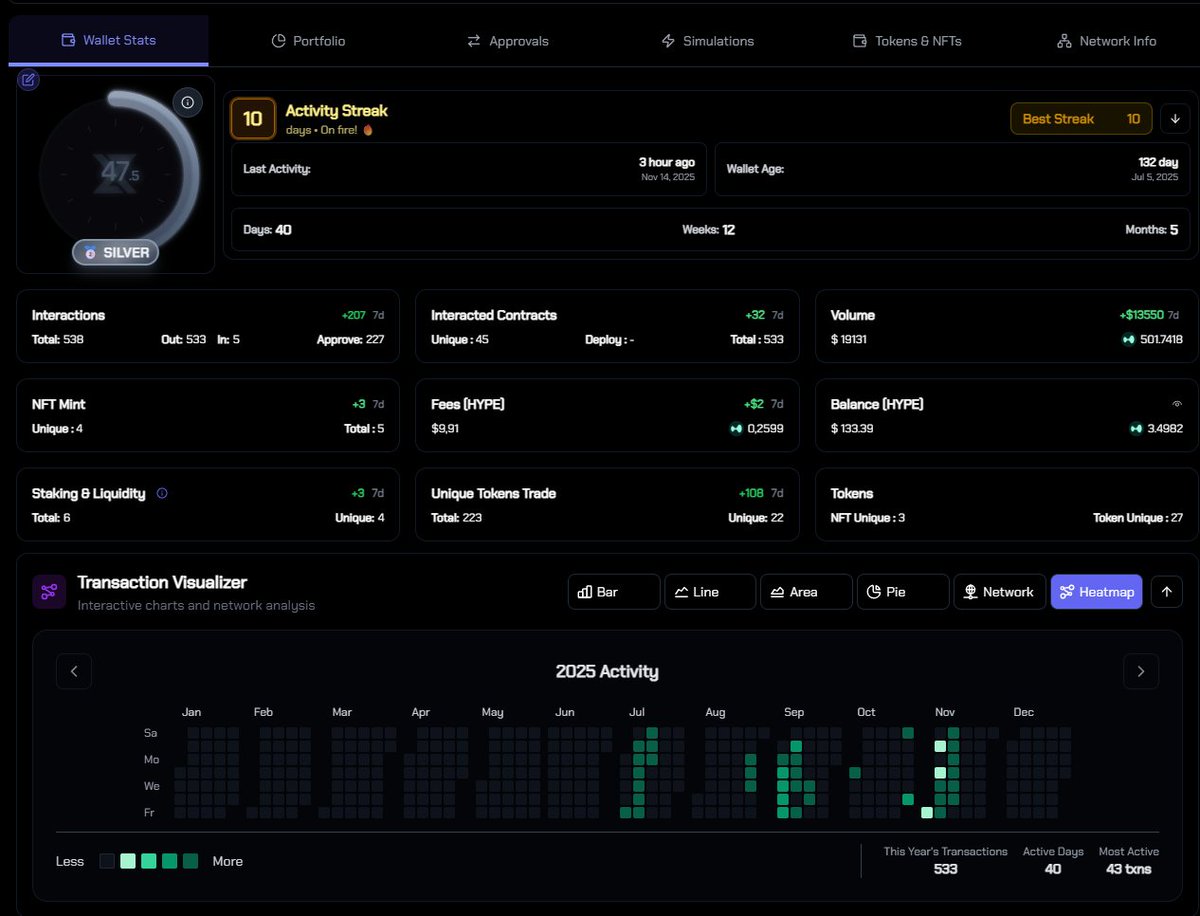Screen dimensions: 1200x916
Task: Click the 2025 Activity heading
Action: (x=607, y=672)
